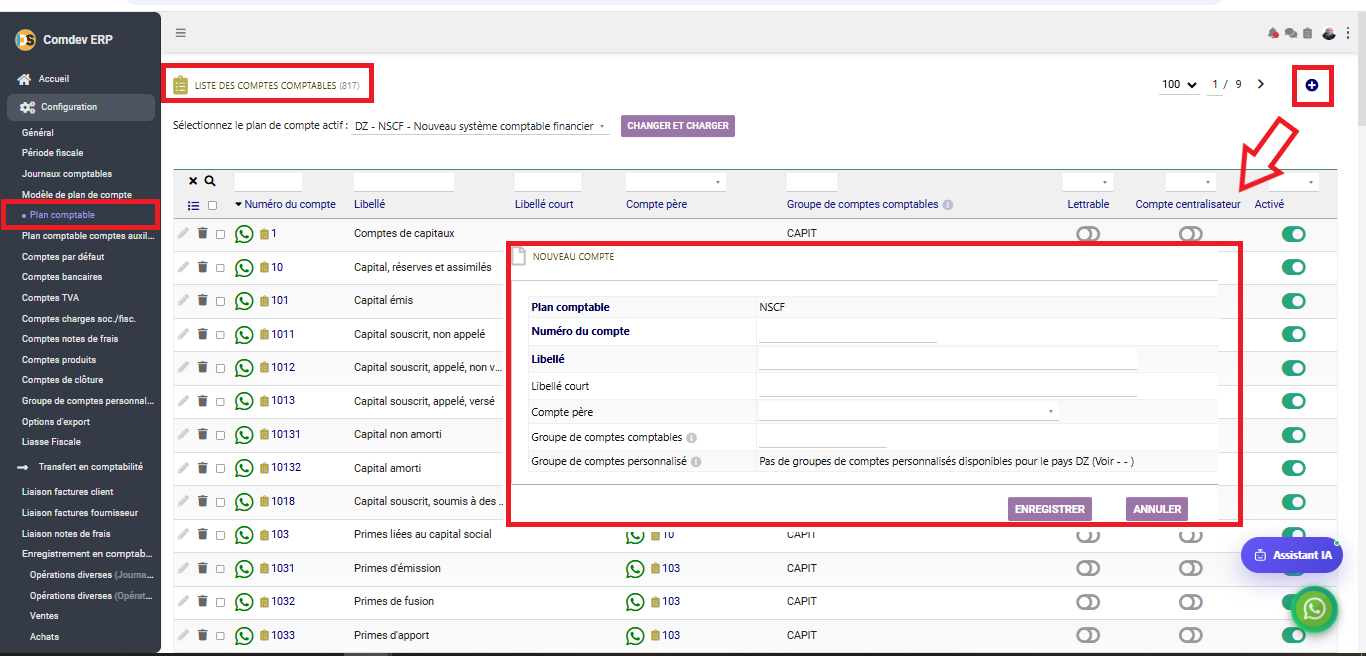Go to Journaux comptables

(x=67, y=174)
